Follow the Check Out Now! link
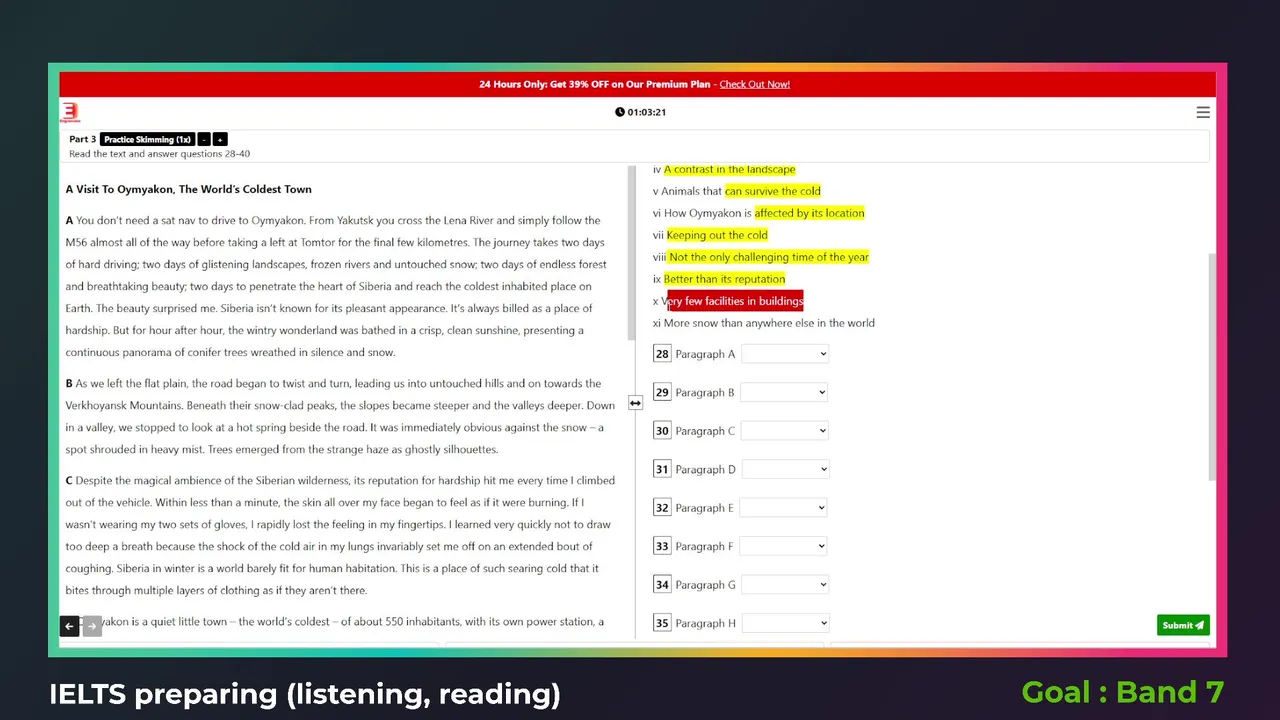 tap(755, 84)
